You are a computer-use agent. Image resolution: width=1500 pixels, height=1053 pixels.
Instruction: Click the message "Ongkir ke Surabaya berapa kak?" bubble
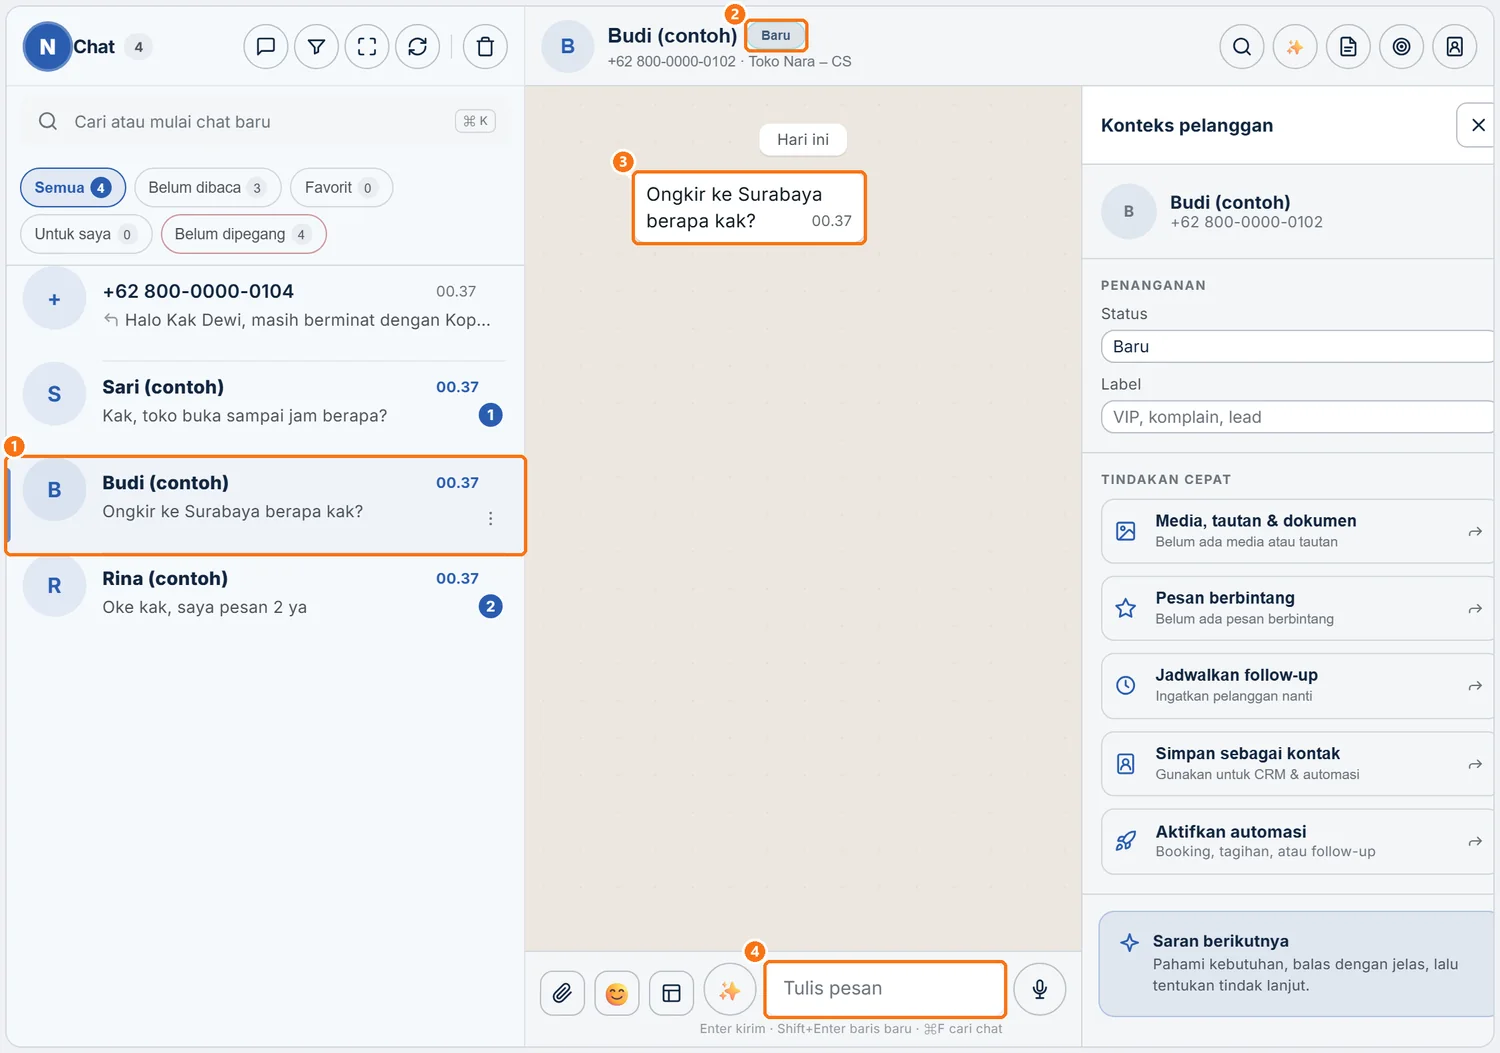click(x=749, y=208)
